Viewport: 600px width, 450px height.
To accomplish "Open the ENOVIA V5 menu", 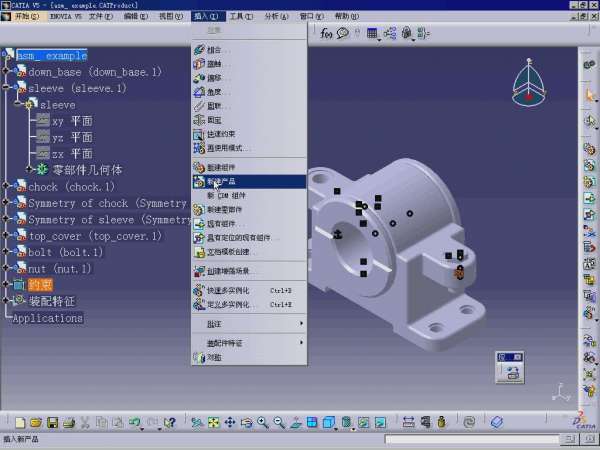I will tap(66, 16).
